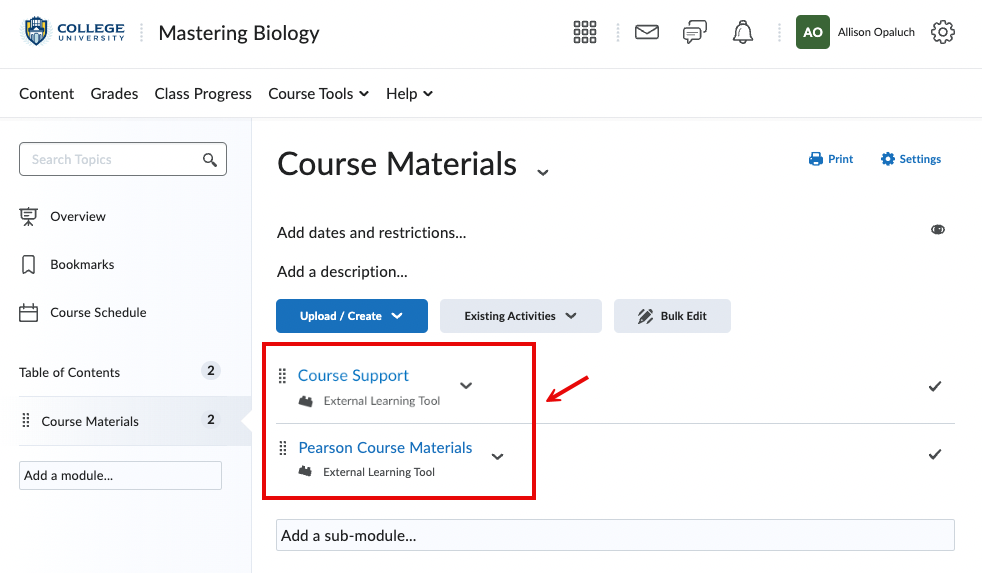Screen dimensions: 982x573
Task: Expand the Course Materials title dropdown
Action: 543,172
